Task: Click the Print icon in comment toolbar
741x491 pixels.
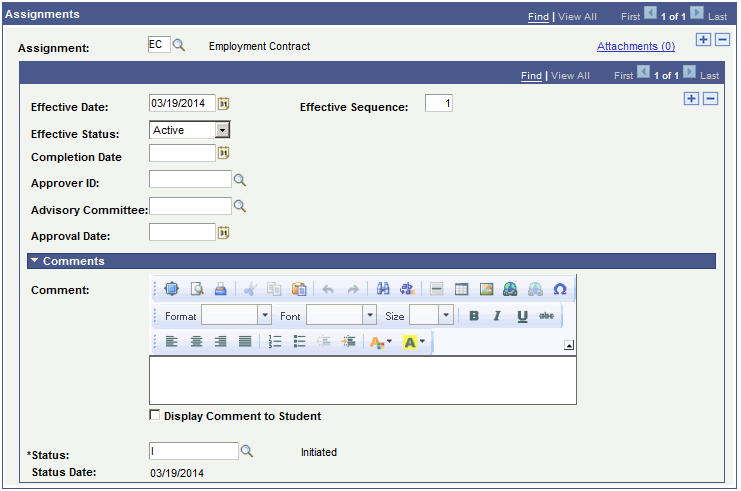Action: (x=221, y=289)
